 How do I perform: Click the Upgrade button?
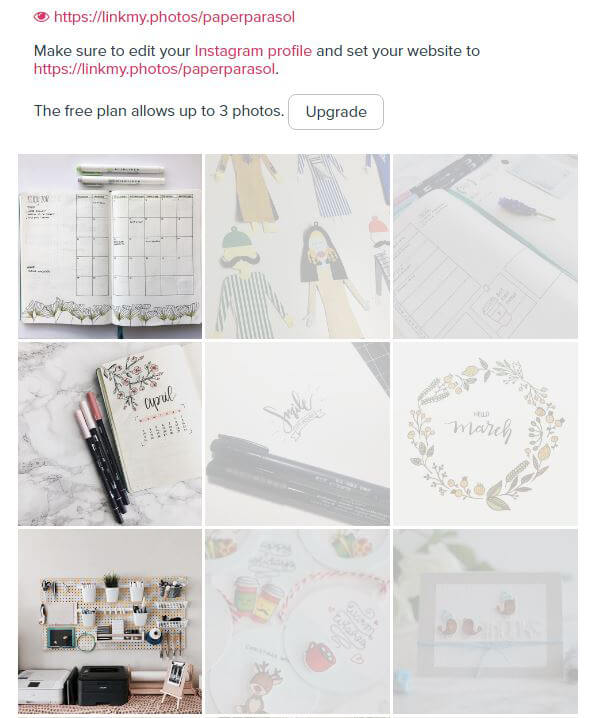[336, 112]
